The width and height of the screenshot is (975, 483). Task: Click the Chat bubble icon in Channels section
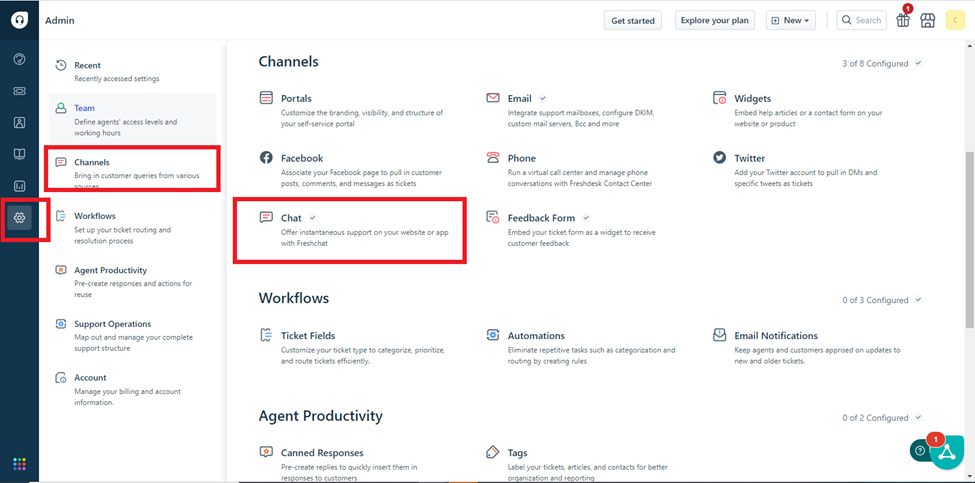point(266,218)
